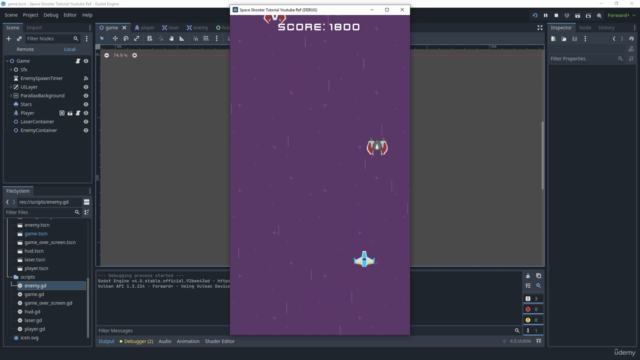The image size is (640, 360).
Task: Open the Debug menu
Action: [x=51, y=15]
